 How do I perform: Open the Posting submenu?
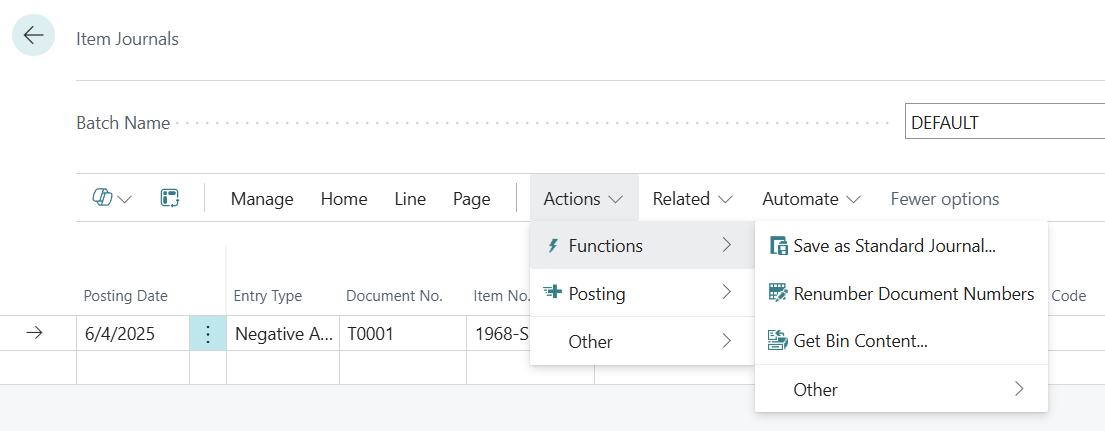tap(640, 294)
